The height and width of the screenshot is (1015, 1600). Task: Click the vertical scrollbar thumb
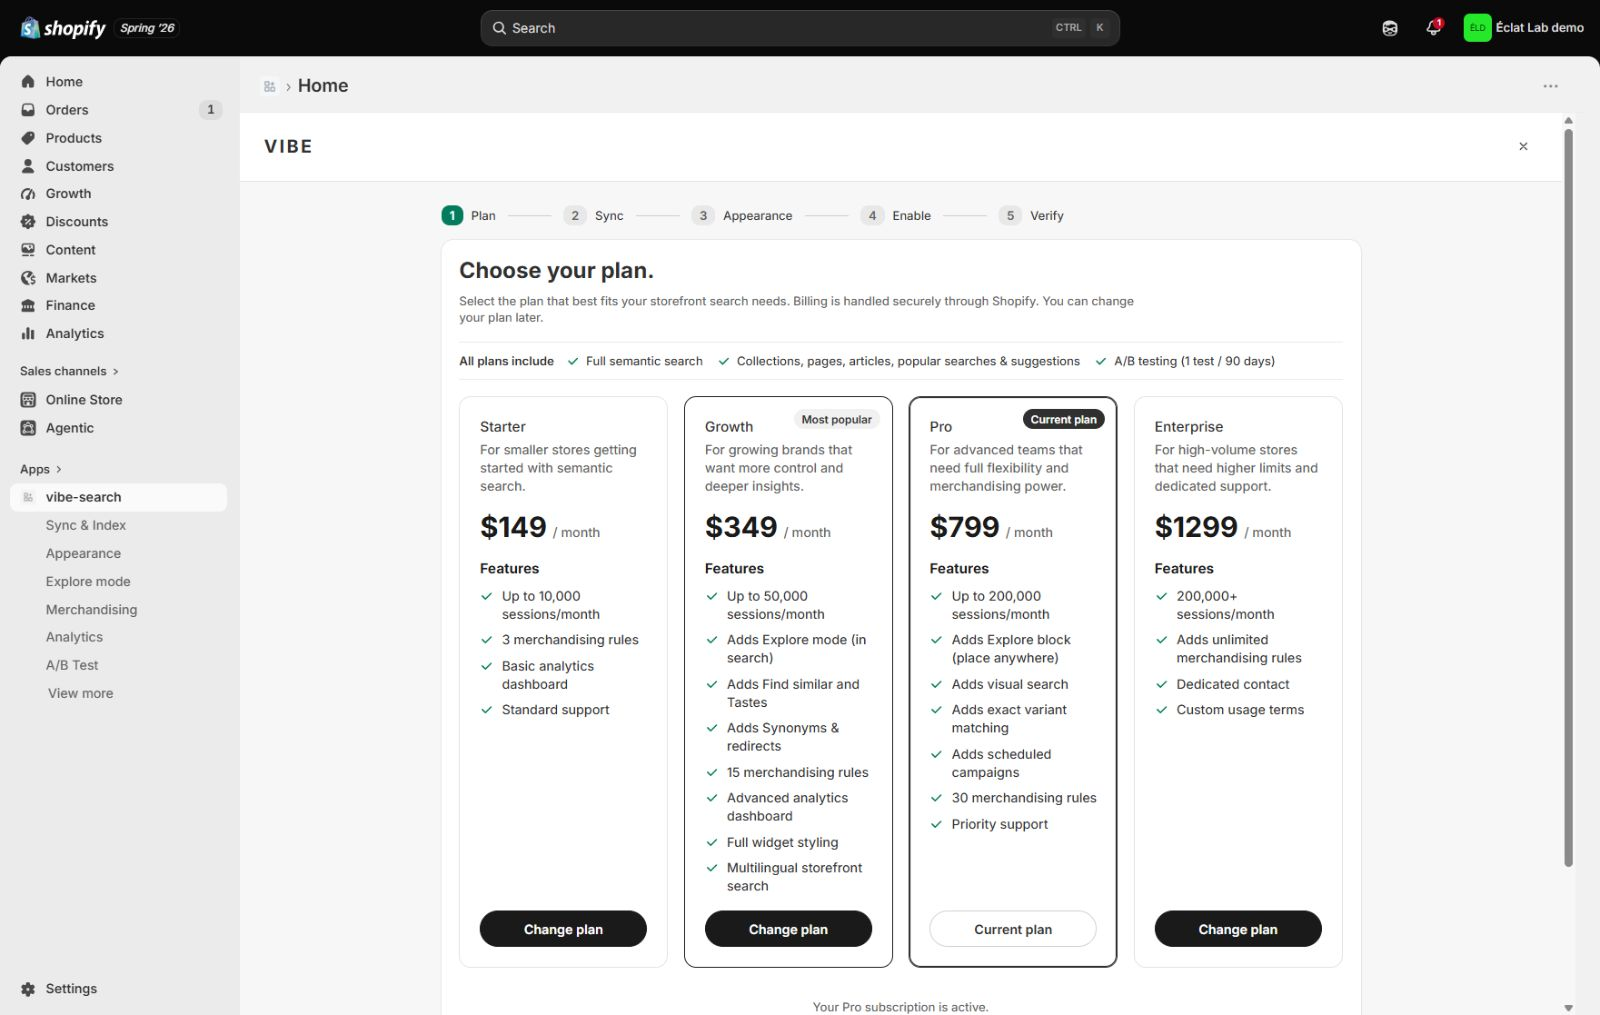pyautogui.click(x=1568, y=497)
